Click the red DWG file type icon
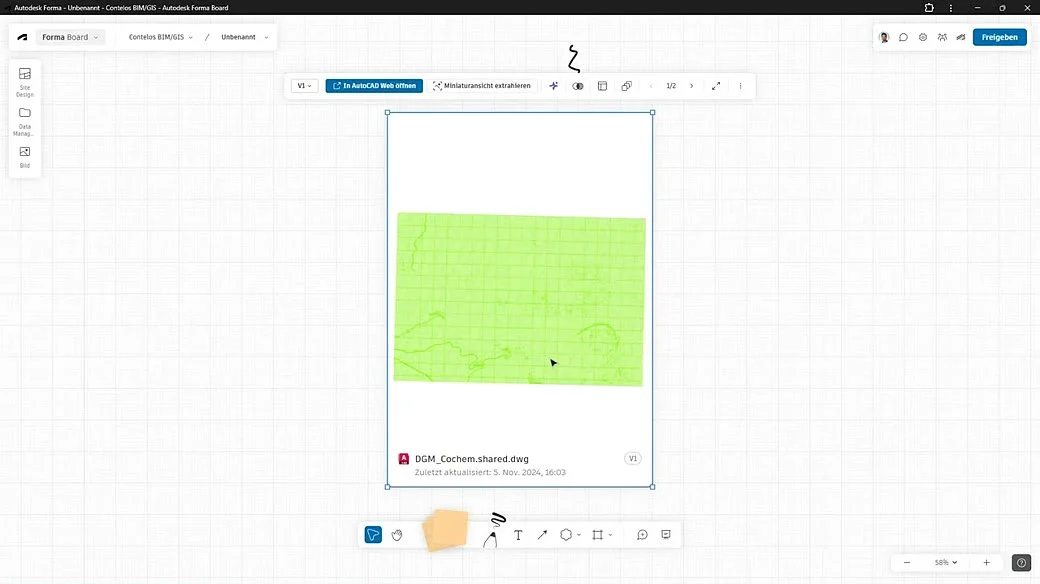The width and height of the screenshot is (1040, 584). tap(403, 459)
